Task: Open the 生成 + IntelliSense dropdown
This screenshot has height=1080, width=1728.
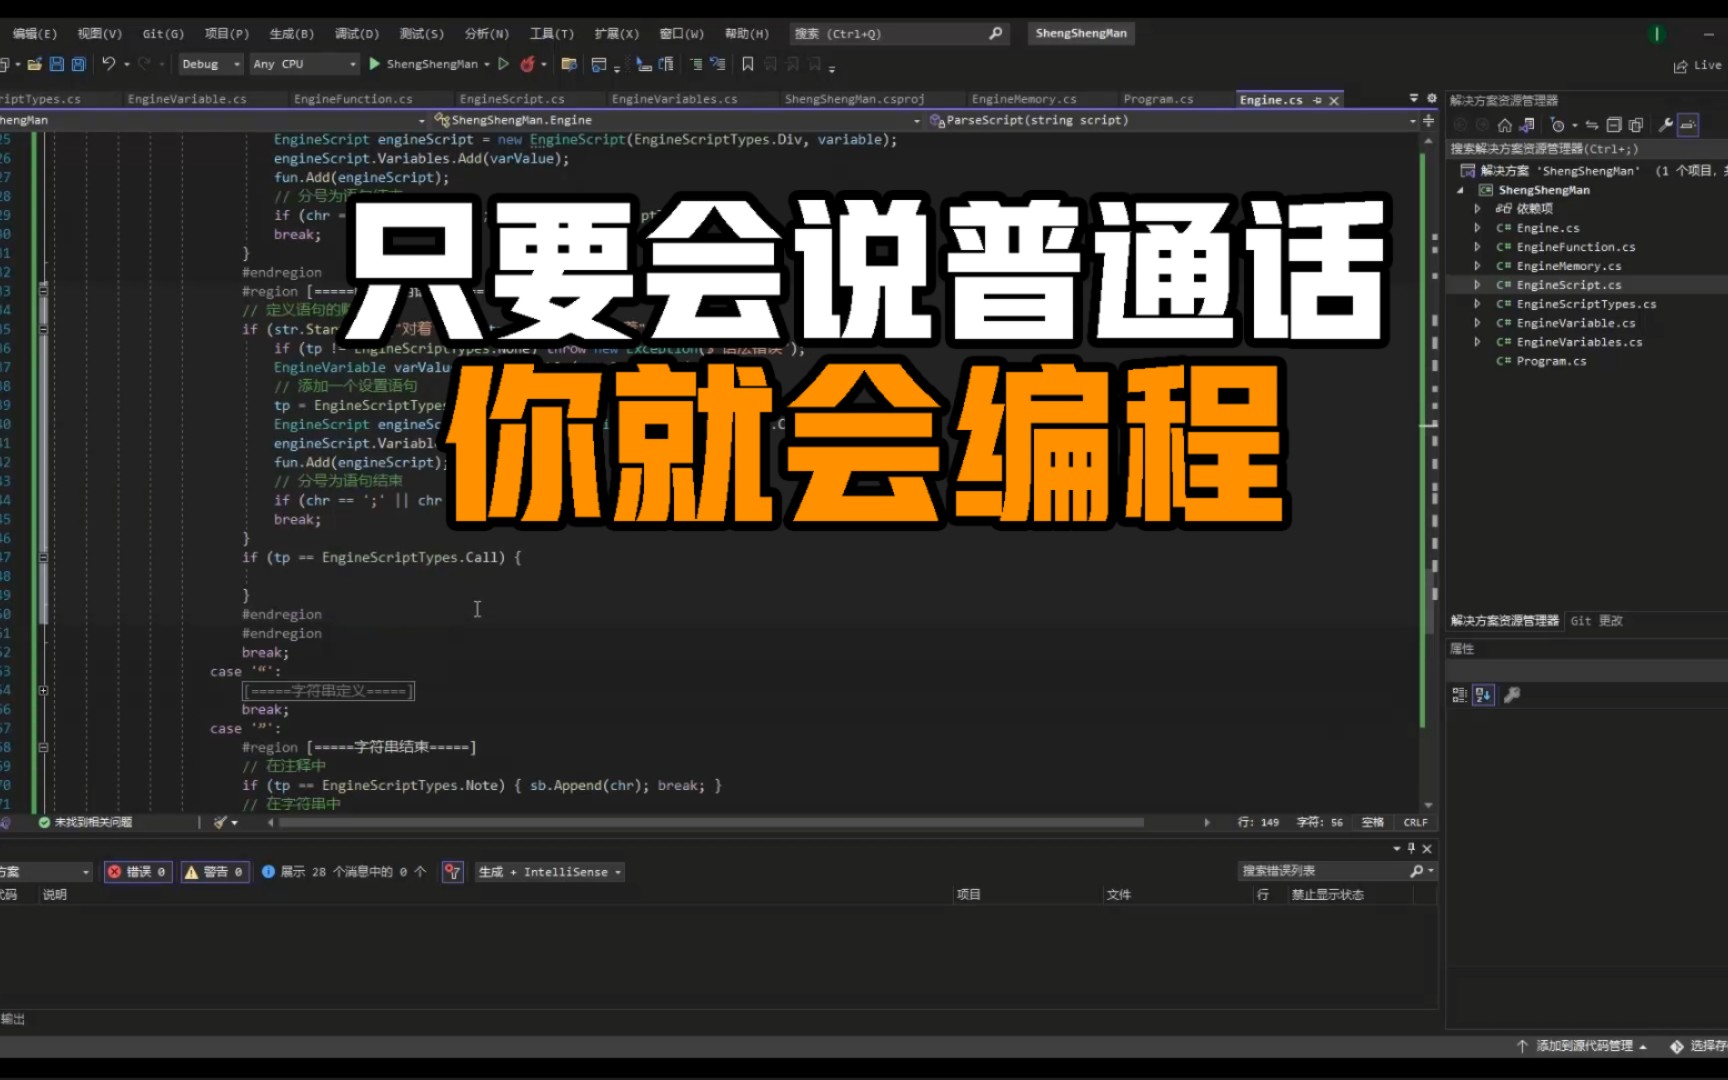Action: (550, 872)
